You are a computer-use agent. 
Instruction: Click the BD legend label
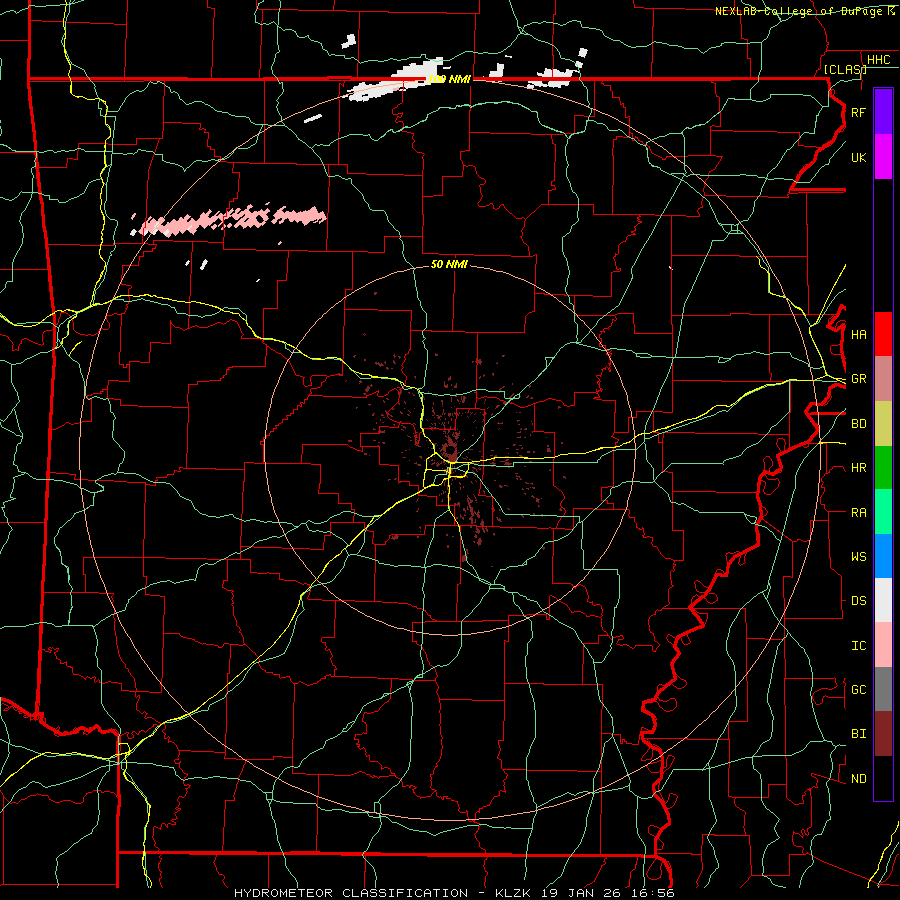[x=858, y=424]
